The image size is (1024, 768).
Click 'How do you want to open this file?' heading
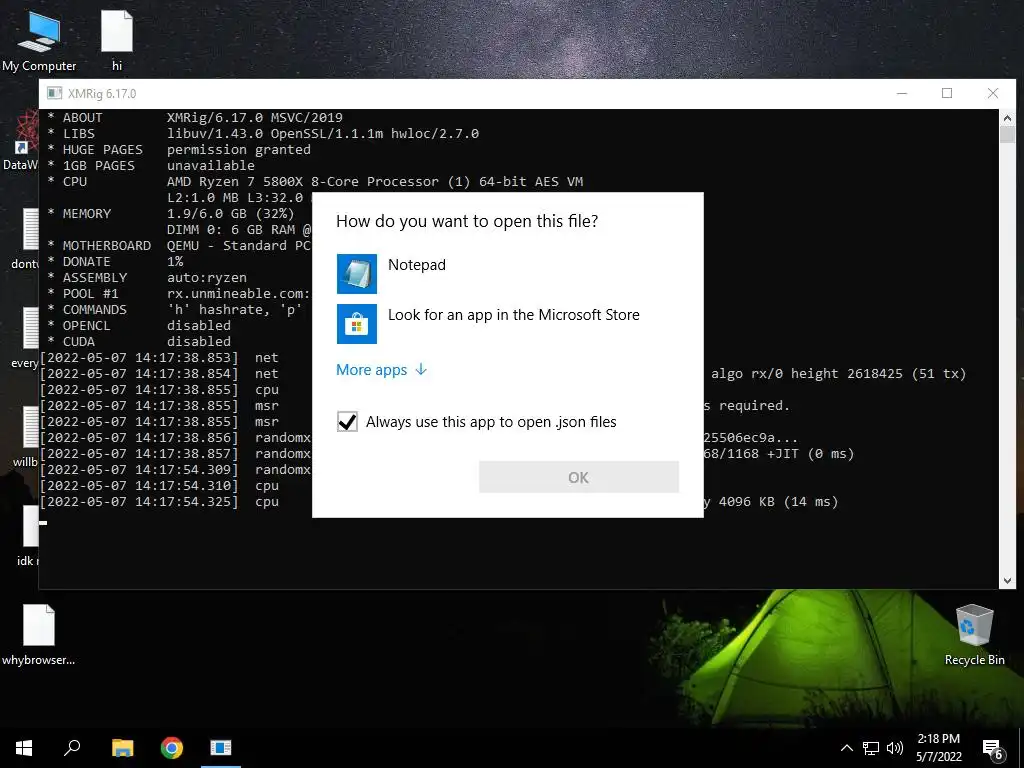click(x=467, y=221)
